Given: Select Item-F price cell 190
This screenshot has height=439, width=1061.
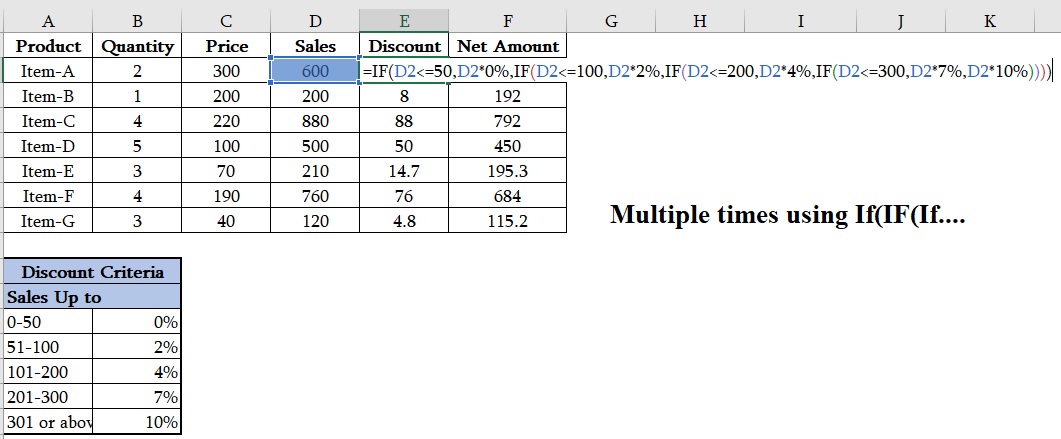Looking at the screenshot, I should pyautogui.click(x=226, y=196).
